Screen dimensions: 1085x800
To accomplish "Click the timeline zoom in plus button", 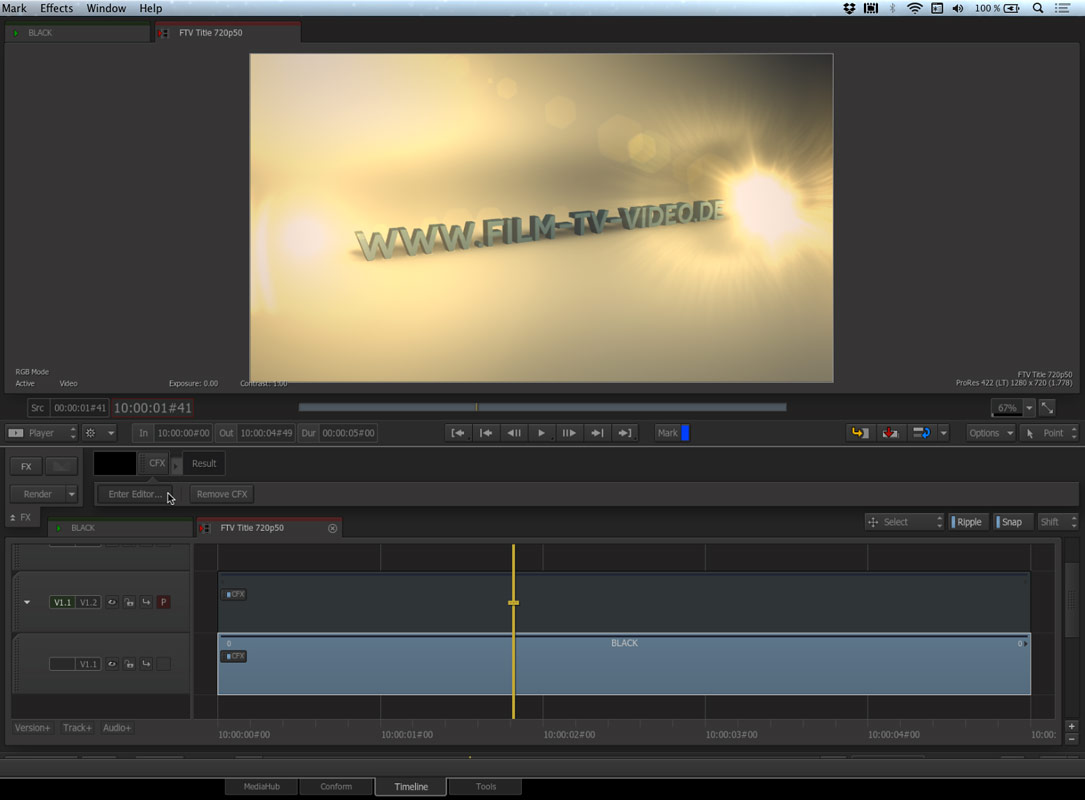I will (x=1072, y=726).
